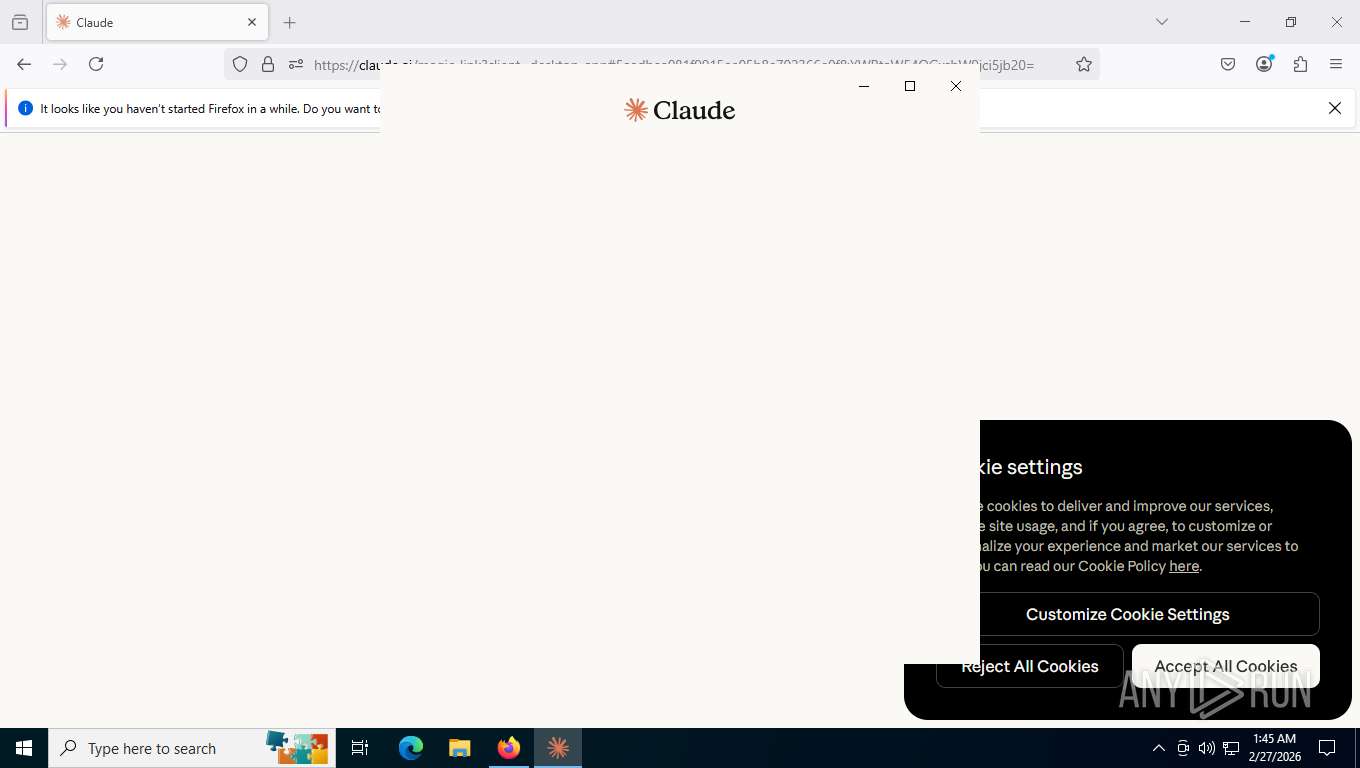This screenshot has width=1360, height=768.
Task: Open tracking protection shield icon
Action: coord(240,64)
